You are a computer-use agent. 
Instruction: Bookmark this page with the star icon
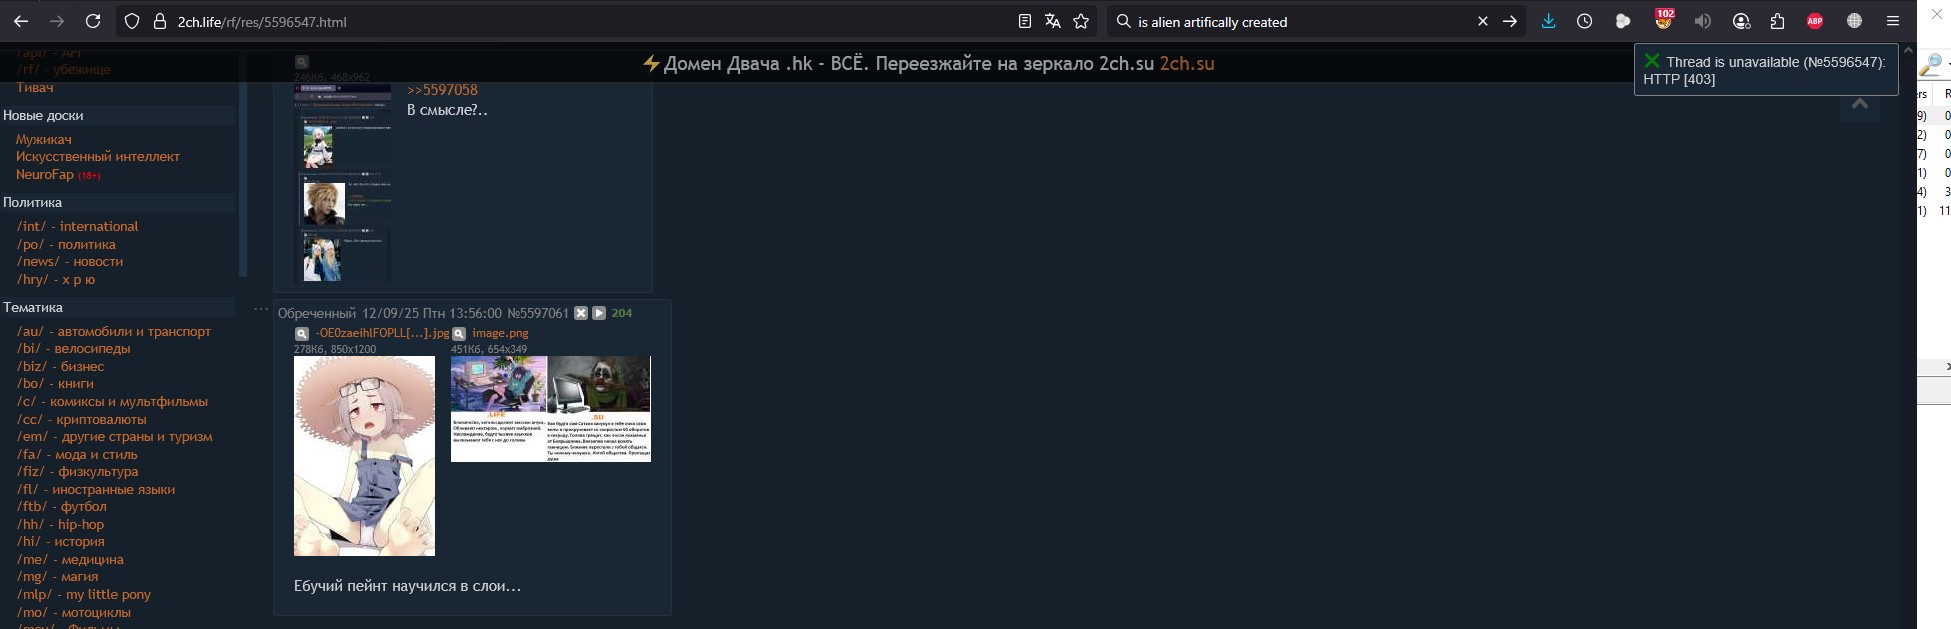click(x=1081, y=21)
